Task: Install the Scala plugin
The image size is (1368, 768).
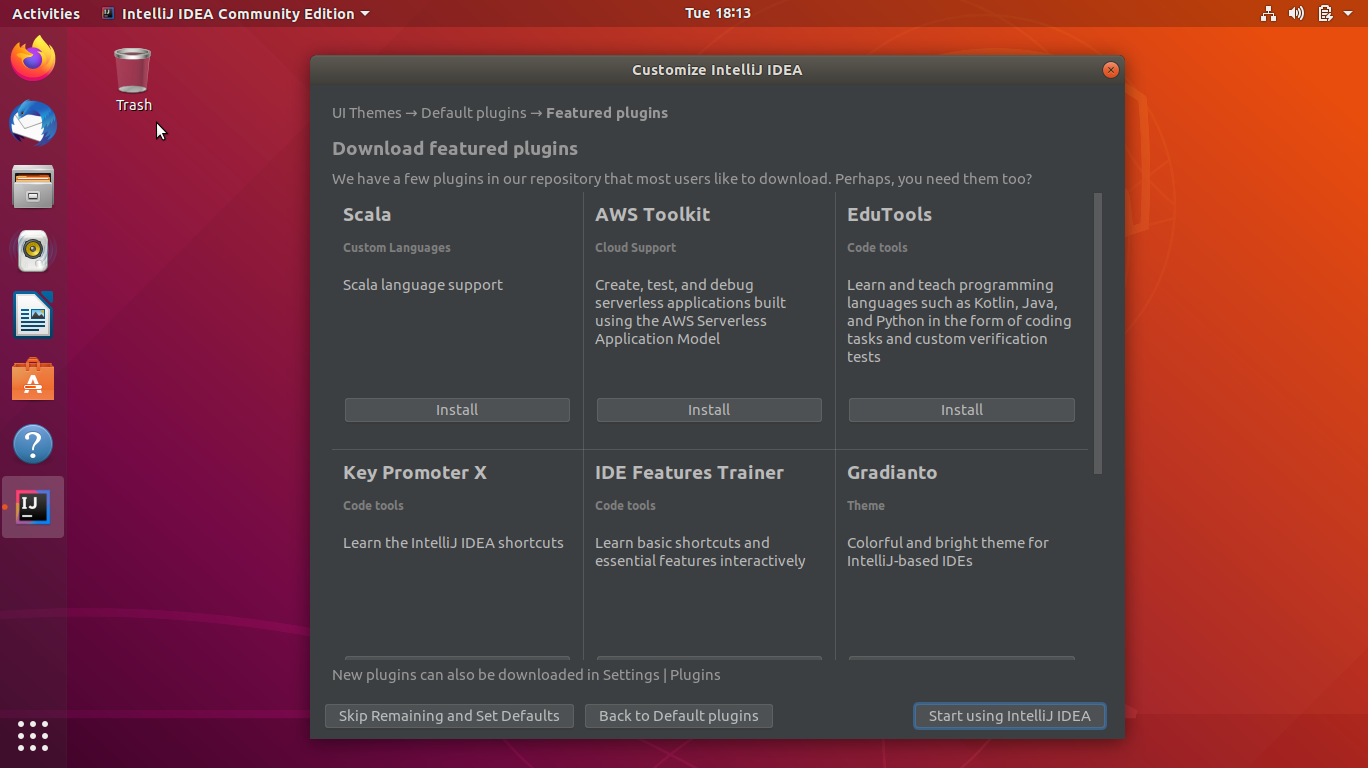Action: point(456,409)
